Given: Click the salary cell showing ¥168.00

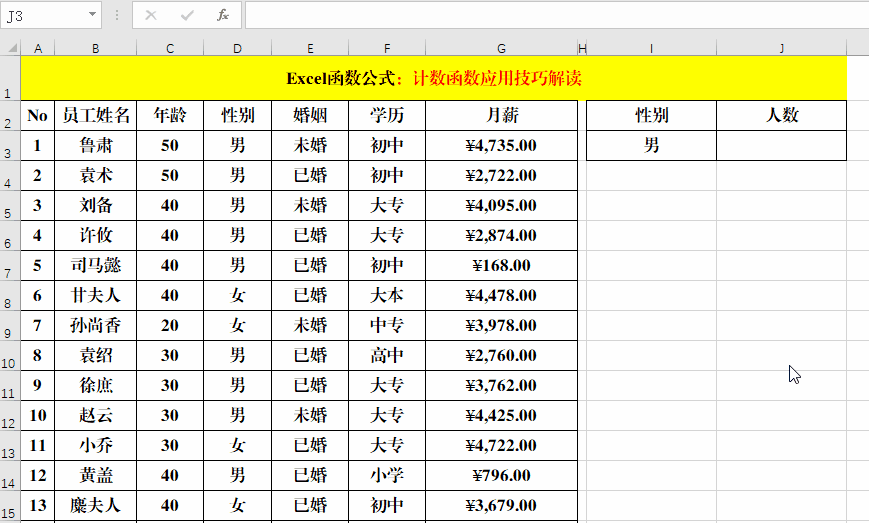Looking at the screenshot, I should pos(501,265).
